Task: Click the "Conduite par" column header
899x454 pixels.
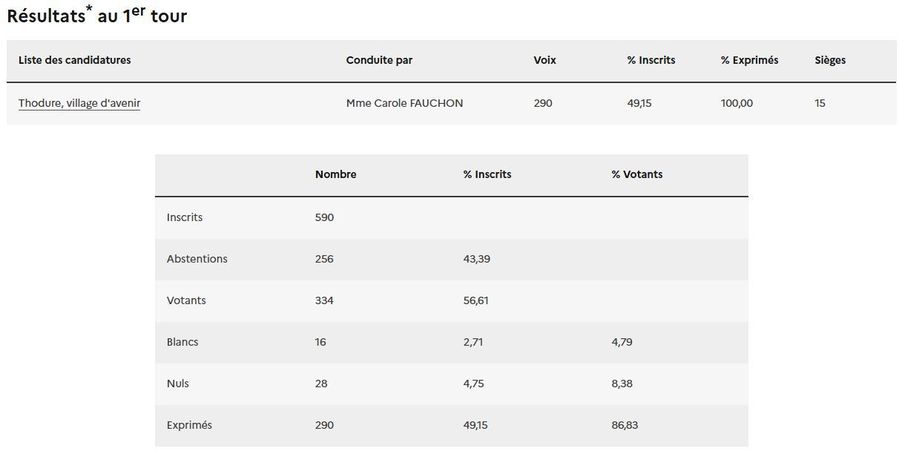Action: [379, 60]
